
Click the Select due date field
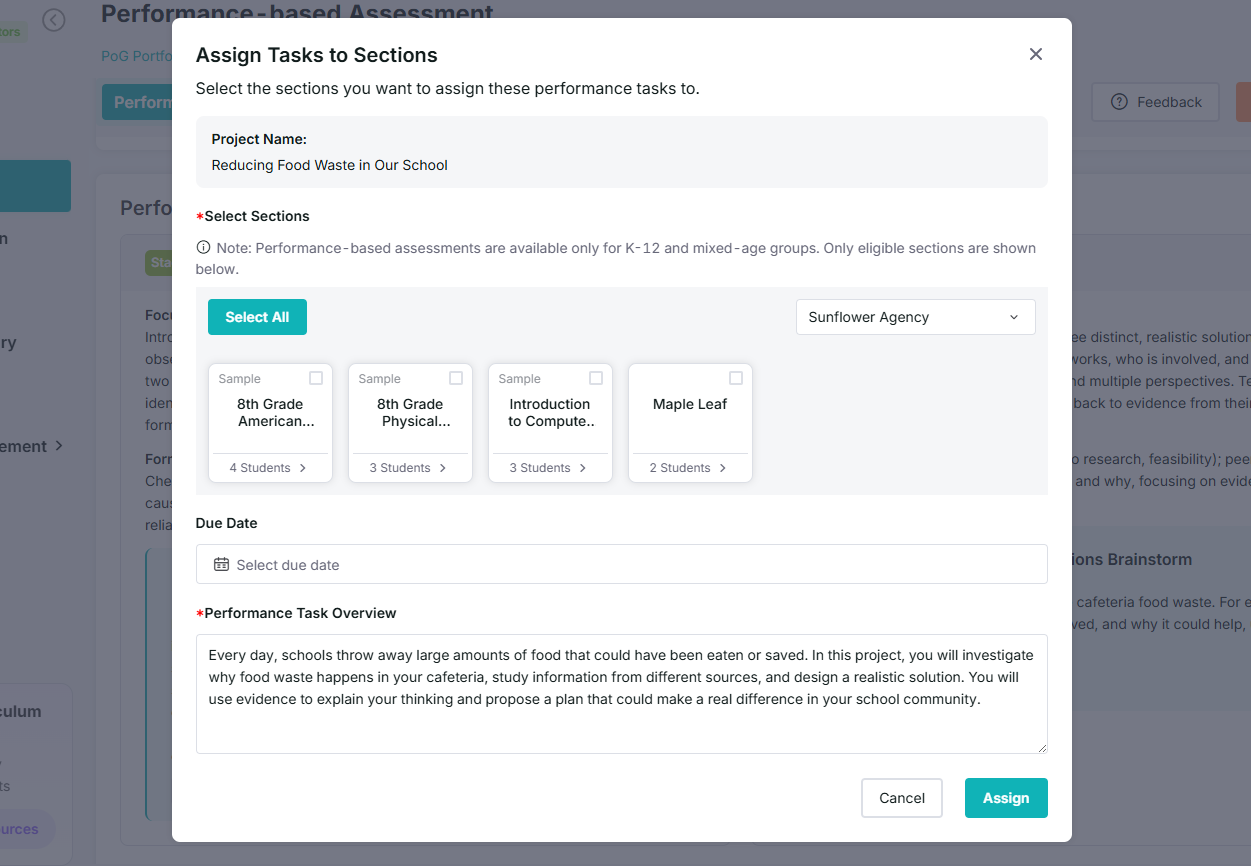coord(622,564)
